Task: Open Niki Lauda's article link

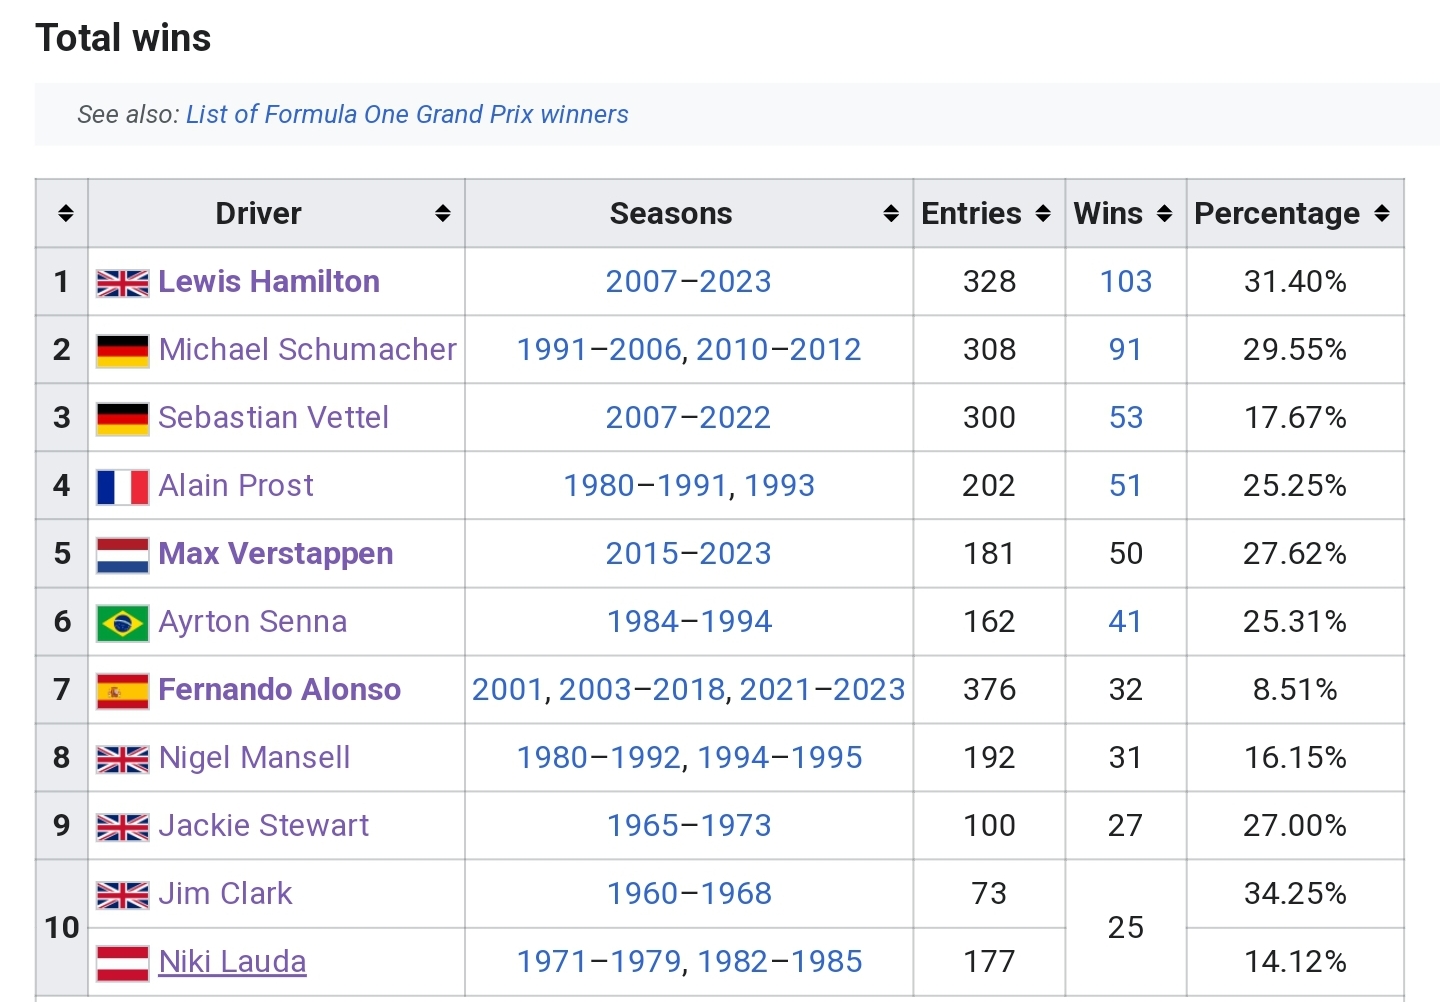Action: [x=232, y=961]
